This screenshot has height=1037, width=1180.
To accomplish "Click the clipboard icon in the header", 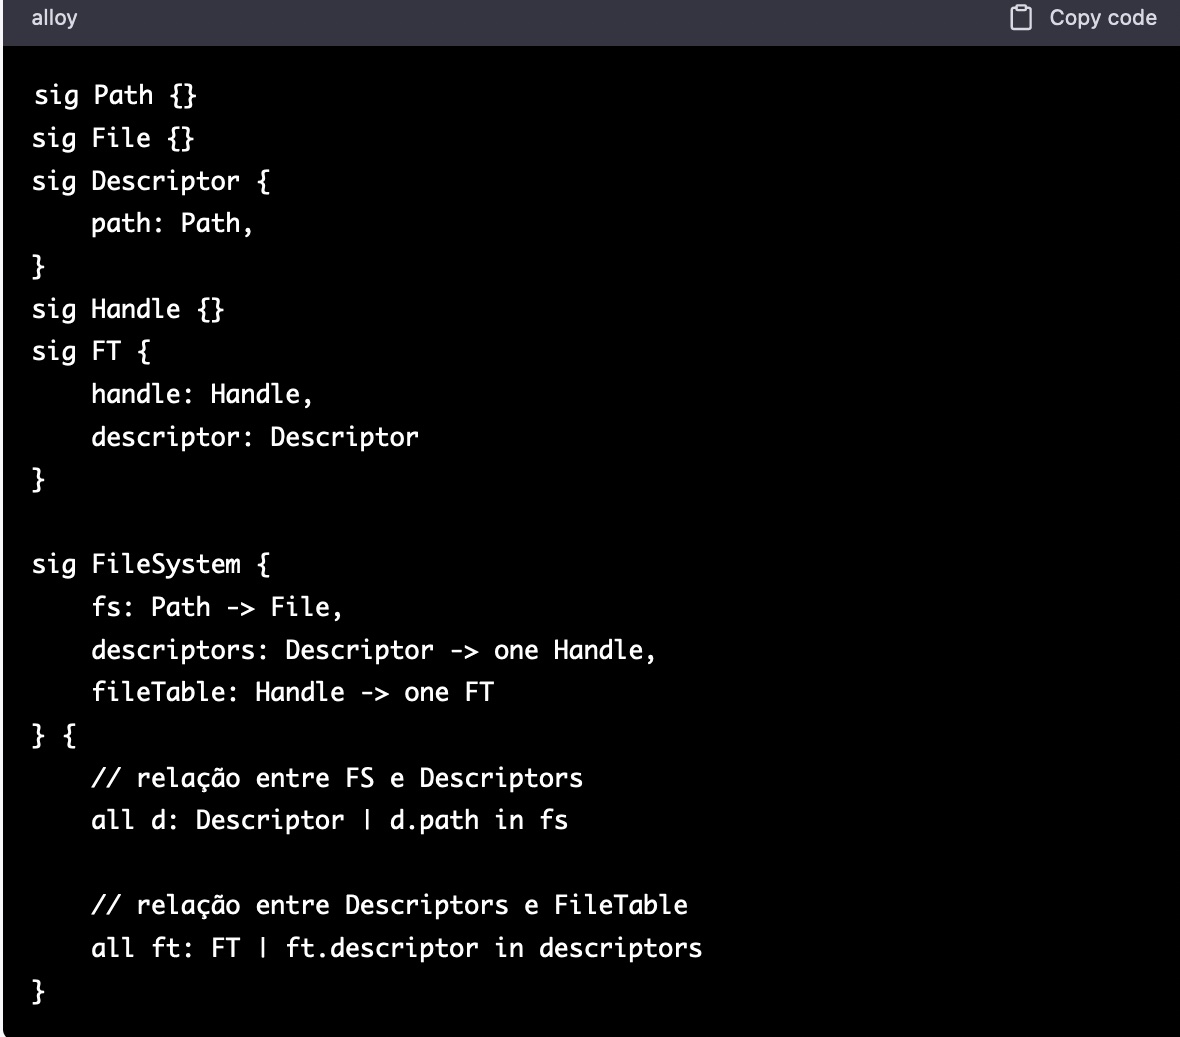I will click(1021, 18).
